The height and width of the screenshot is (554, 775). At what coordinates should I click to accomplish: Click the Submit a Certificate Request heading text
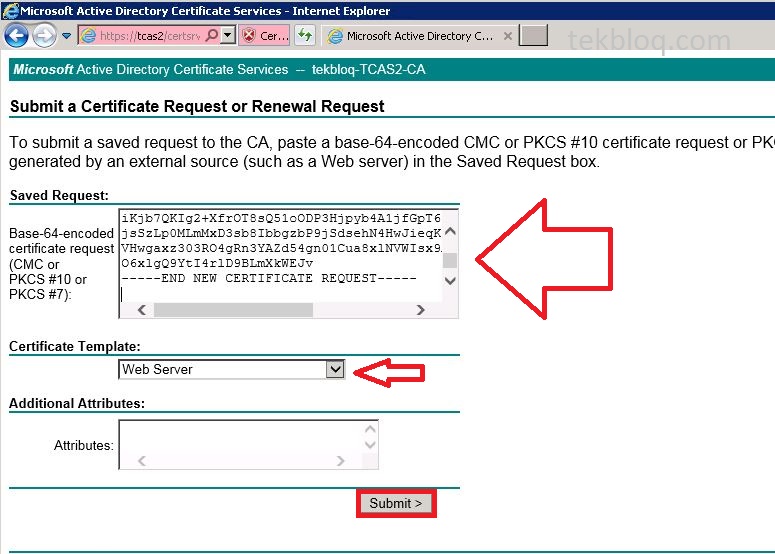click(x=197, y=106)
